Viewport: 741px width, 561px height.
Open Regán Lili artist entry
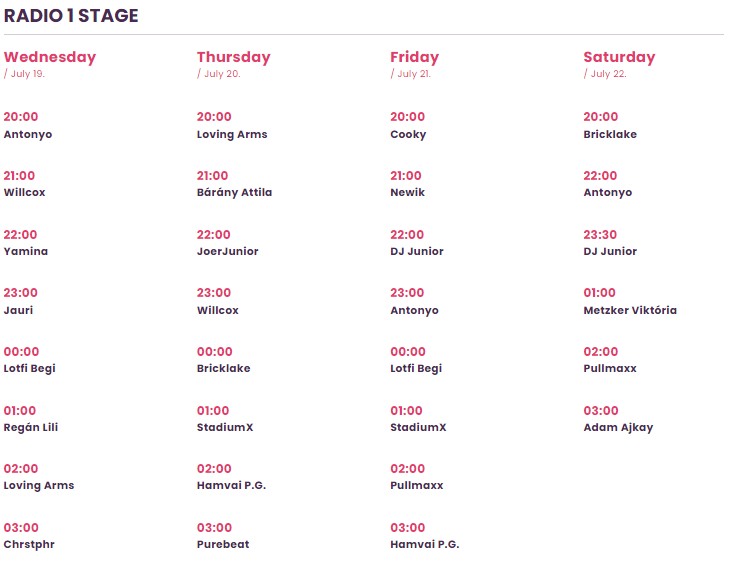(x=31, y=427)
